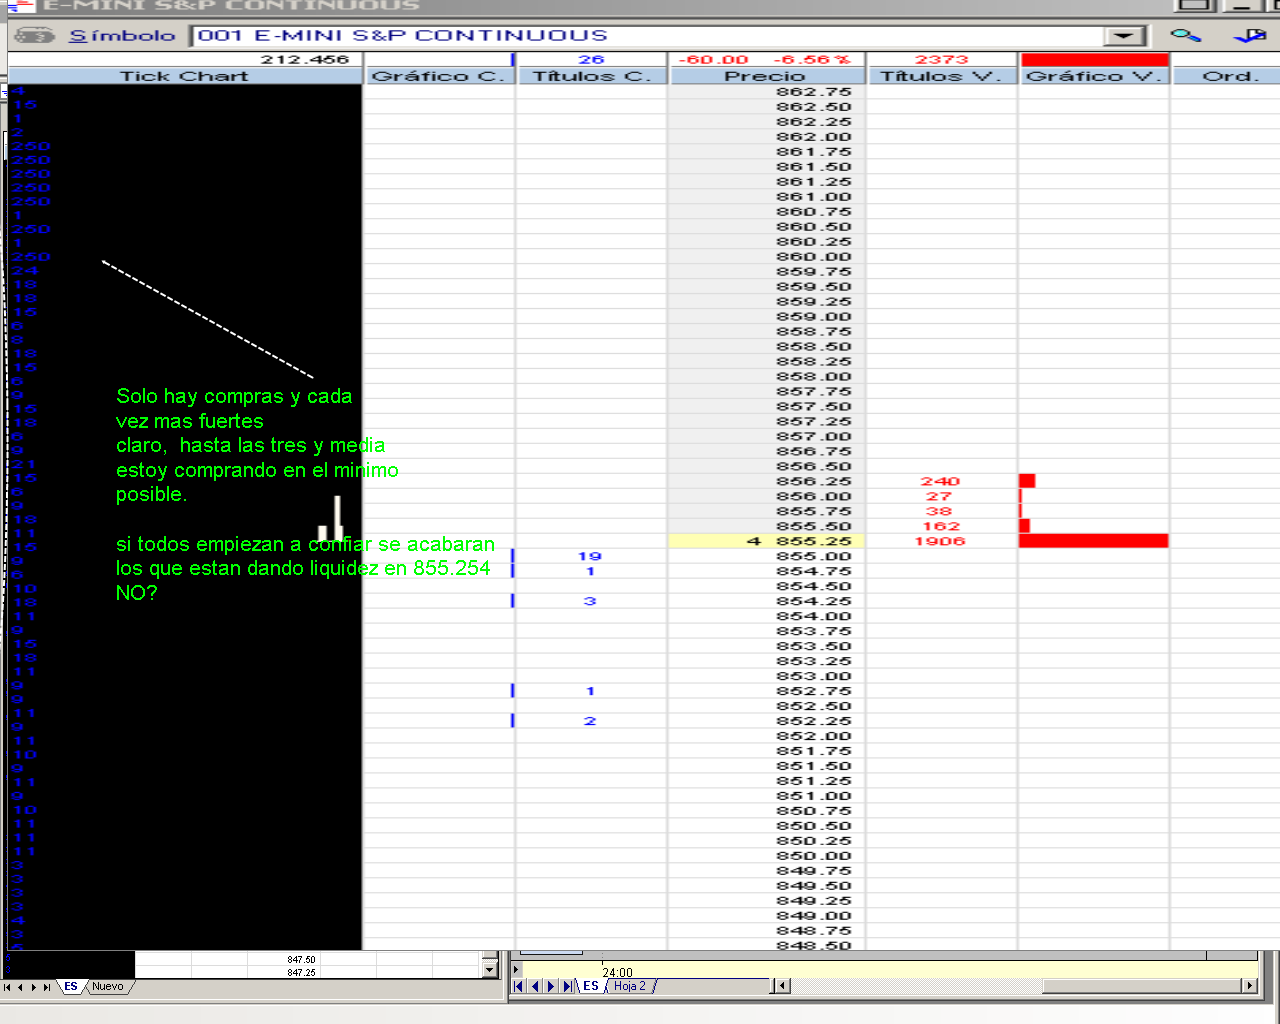
Task: Click the total sell volume 2373
Action: pos(941,60)
